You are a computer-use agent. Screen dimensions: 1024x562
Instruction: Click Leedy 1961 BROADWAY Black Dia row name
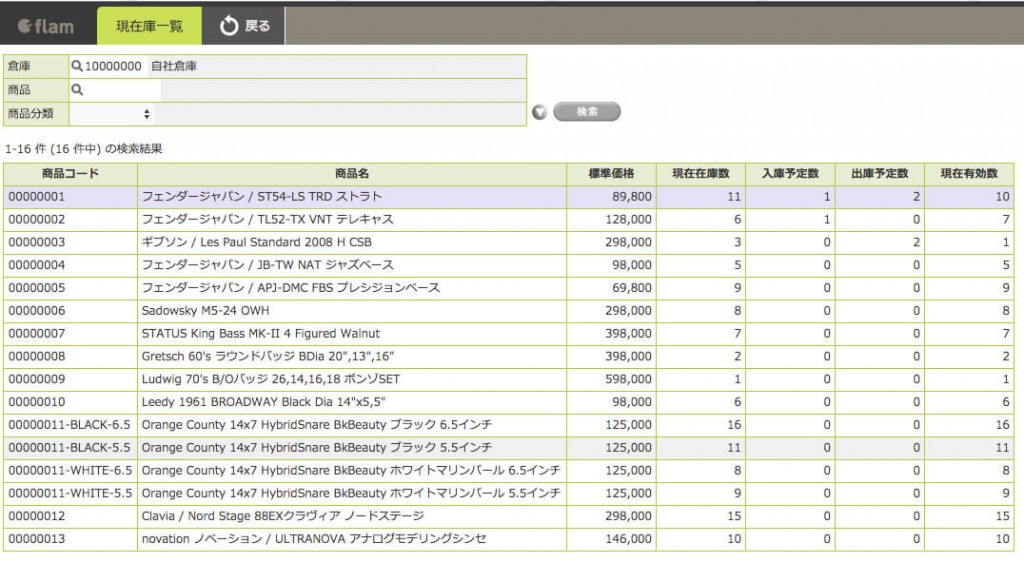263,402
